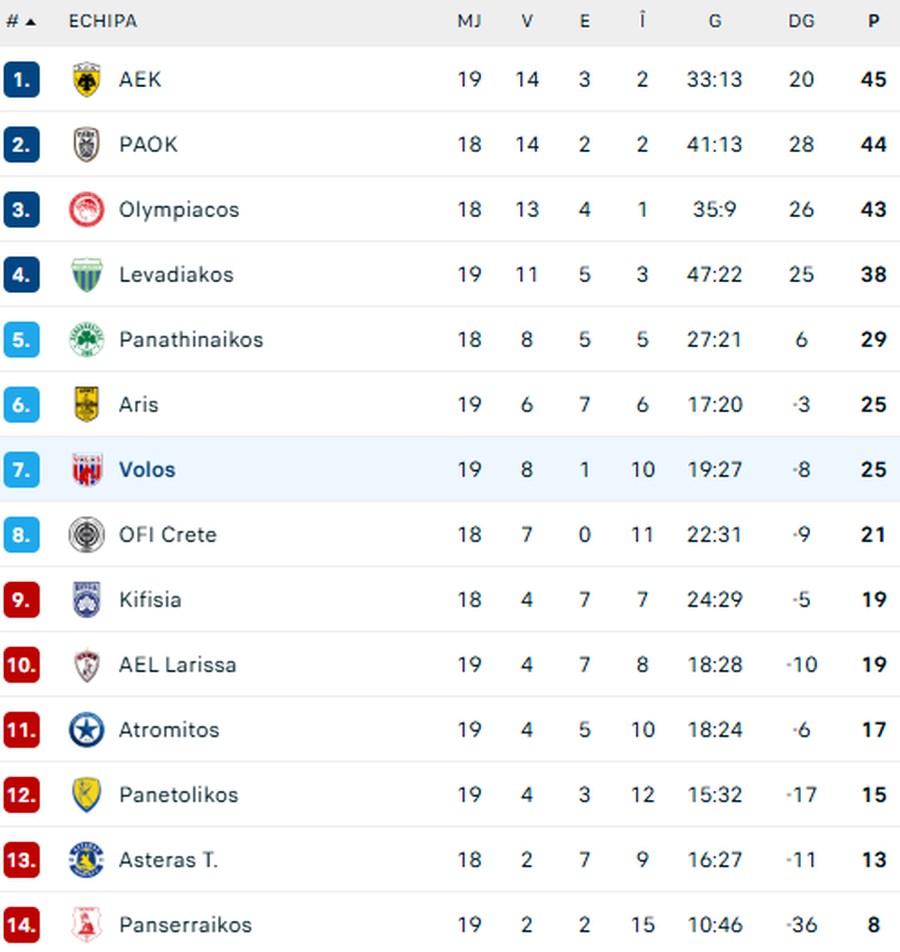
Task: Click the Panathinaikos green clover logo
Action: (87, 340)
